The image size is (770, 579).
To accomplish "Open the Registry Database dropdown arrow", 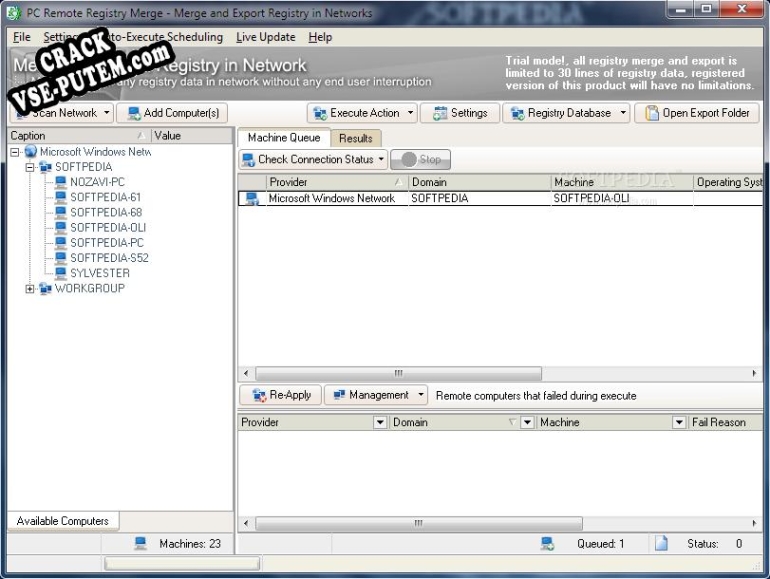I will click(623, 113).
